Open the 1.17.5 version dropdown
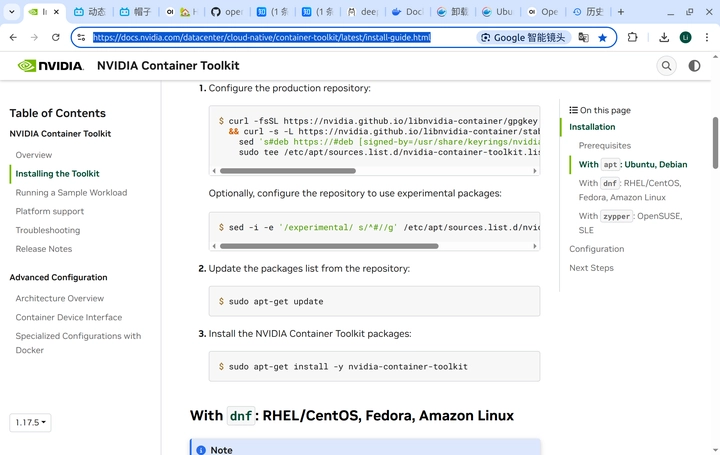Screen dimensions: 720x455 (30, 422)
